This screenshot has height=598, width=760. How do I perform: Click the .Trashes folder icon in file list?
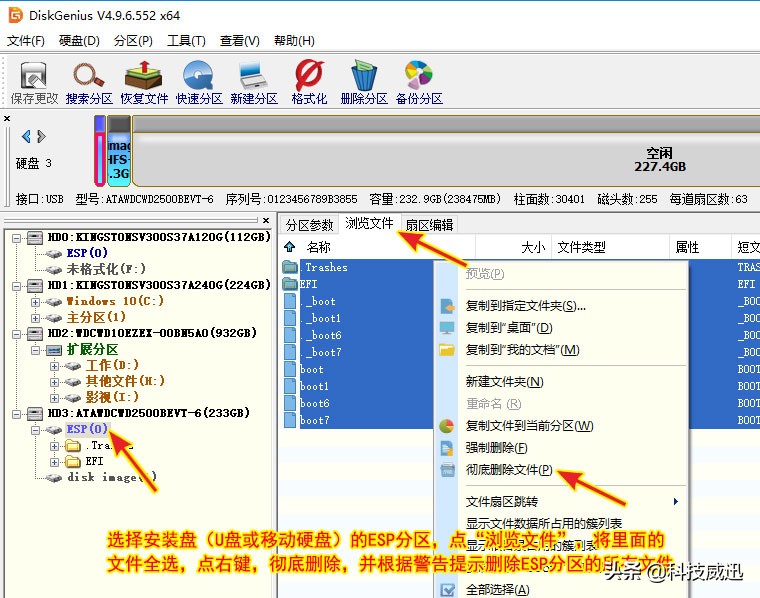pyautogui.click(x=290, y=267)
